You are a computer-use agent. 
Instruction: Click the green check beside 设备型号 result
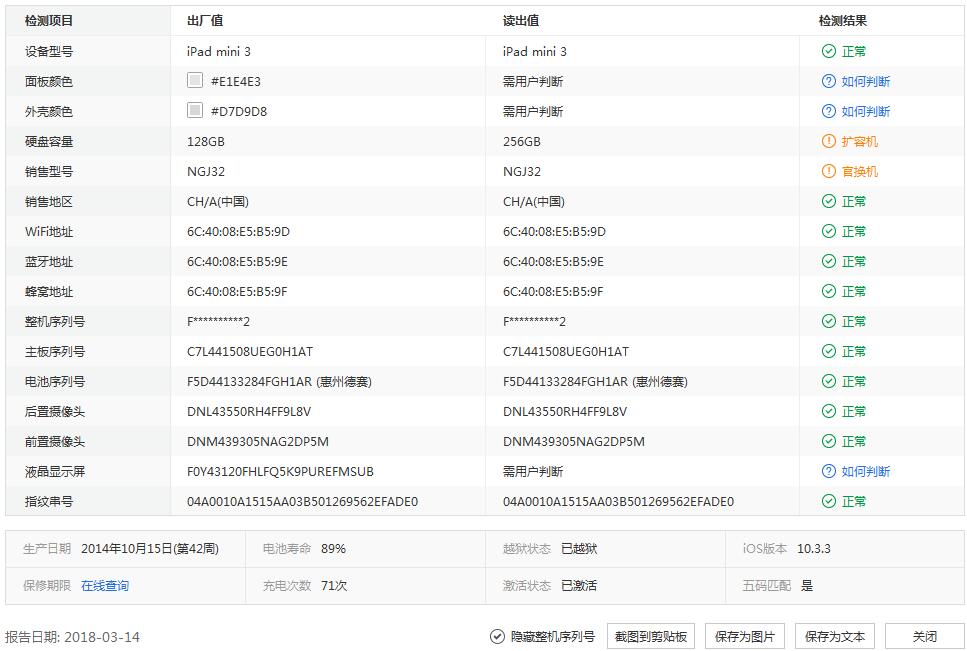(x=827, y=51)
